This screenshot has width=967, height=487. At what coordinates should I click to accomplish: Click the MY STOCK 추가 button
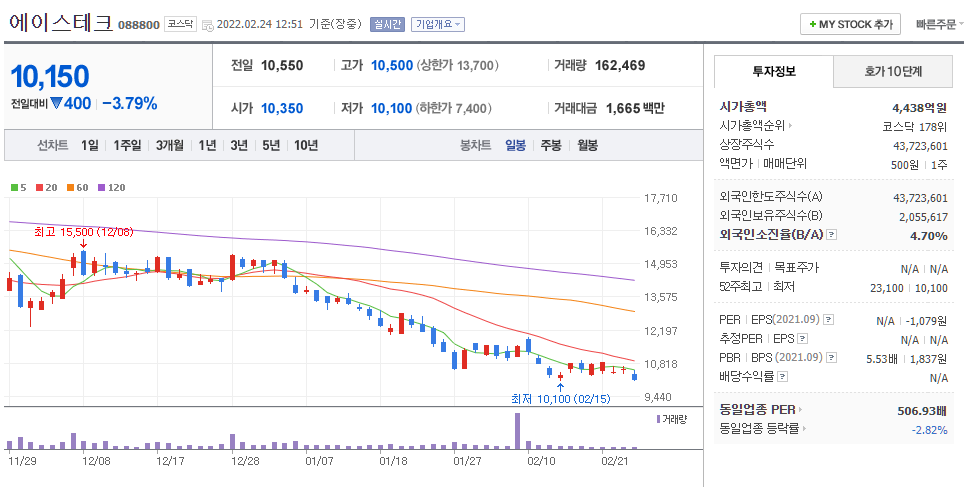(850, 25)
